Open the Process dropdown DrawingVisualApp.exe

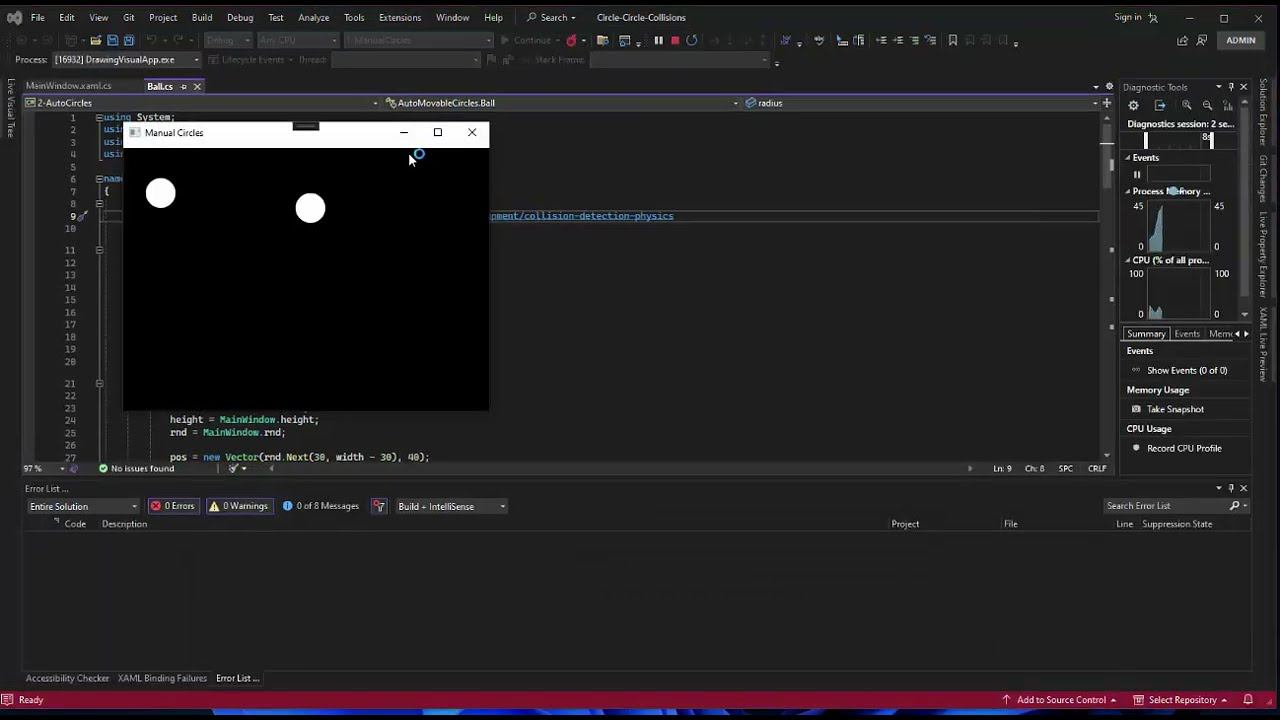point(126,60)
